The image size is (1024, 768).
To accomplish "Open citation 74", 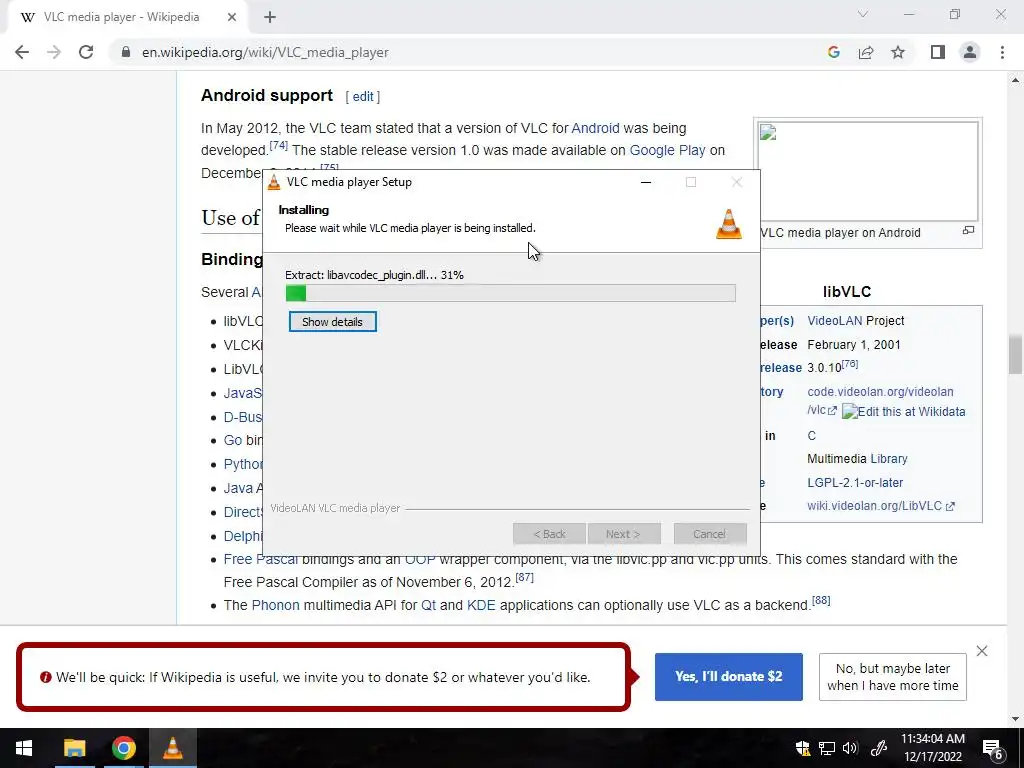I will tap(279, 146).
